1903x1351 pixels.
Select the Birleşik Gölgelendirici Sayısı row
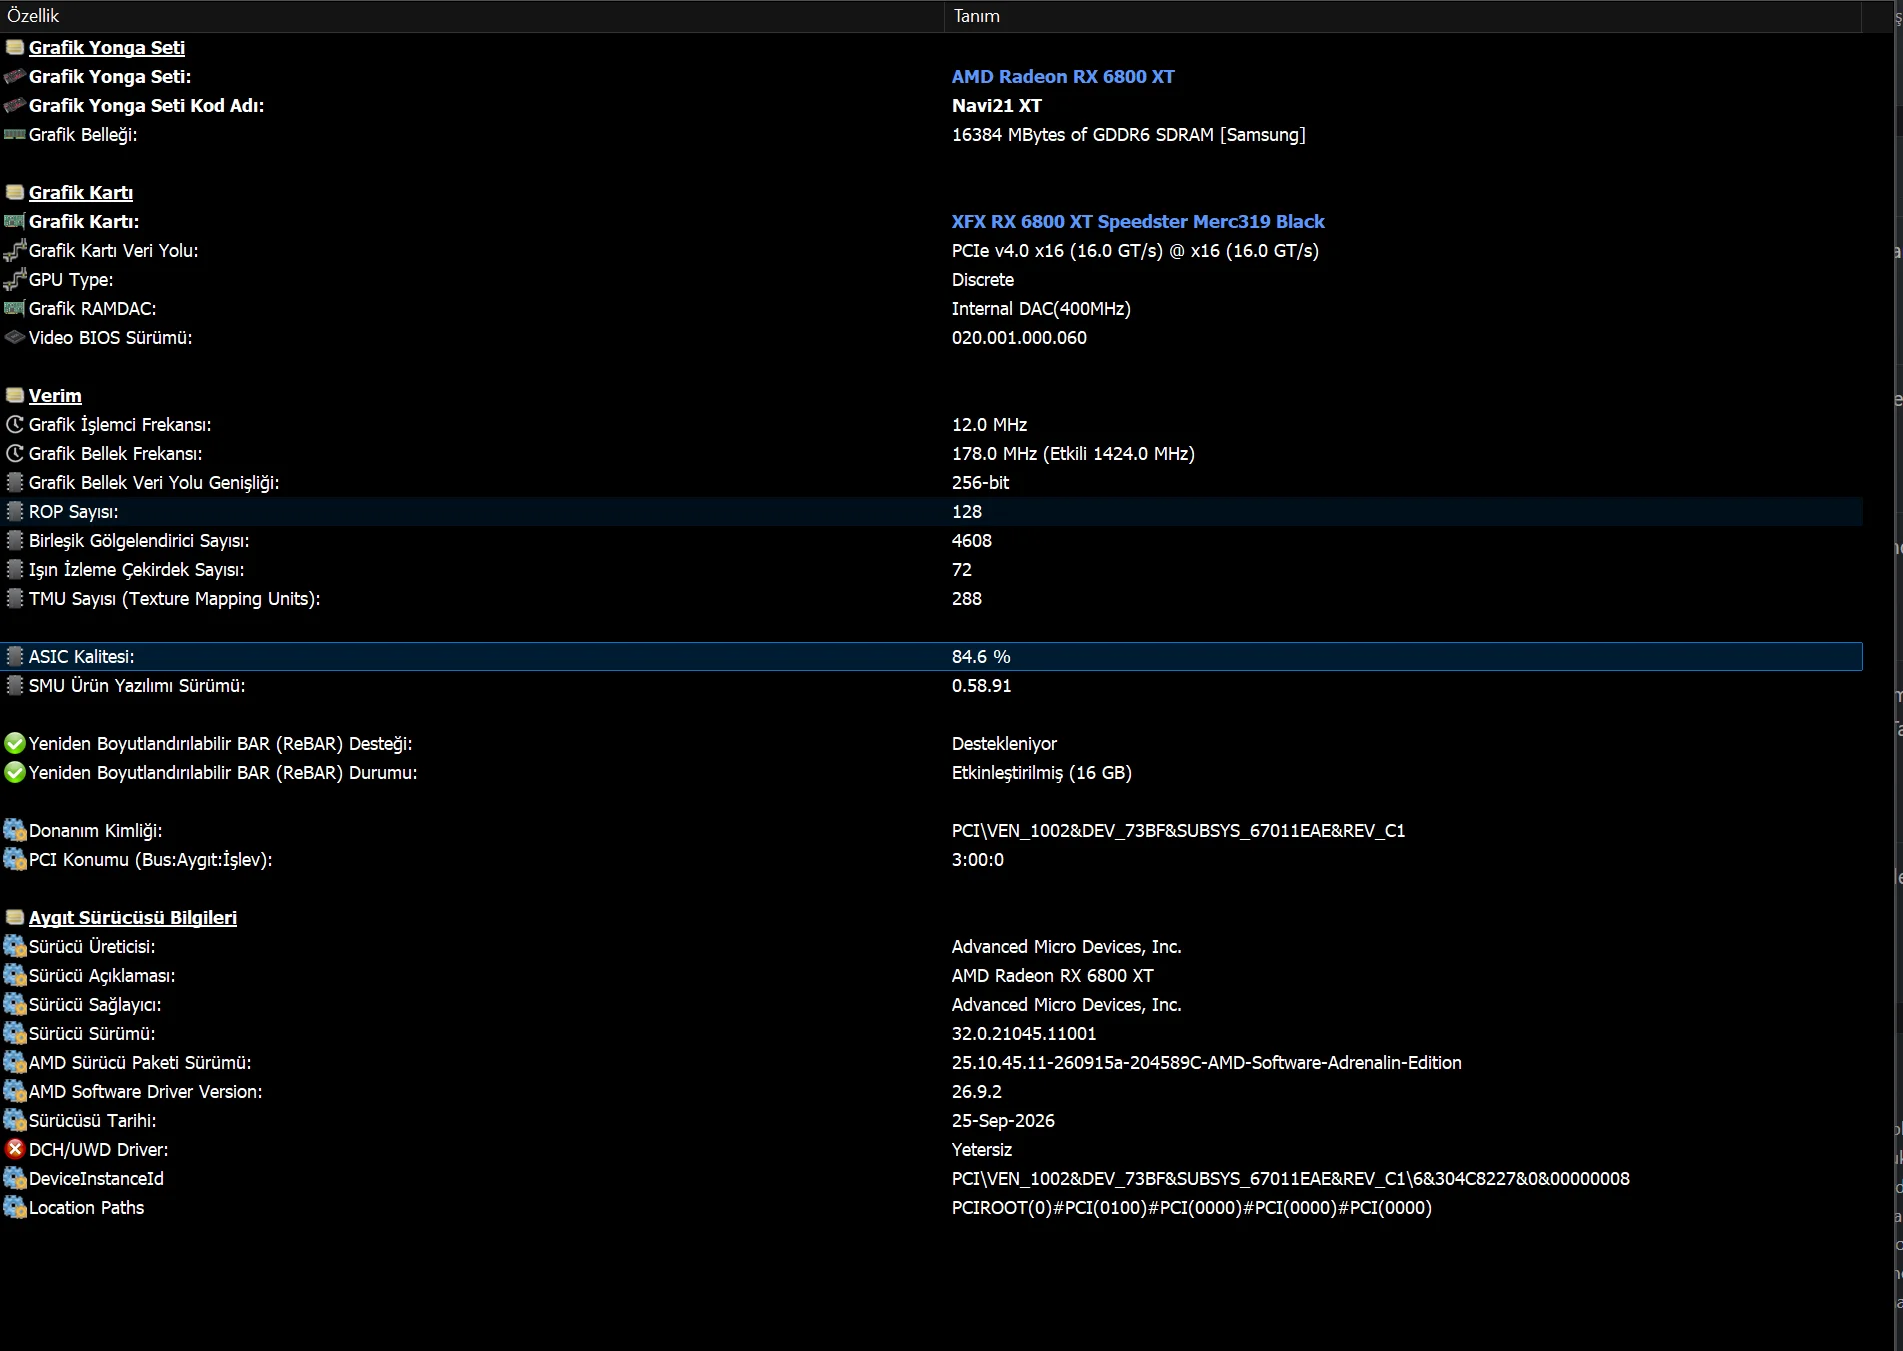(931, 540)
